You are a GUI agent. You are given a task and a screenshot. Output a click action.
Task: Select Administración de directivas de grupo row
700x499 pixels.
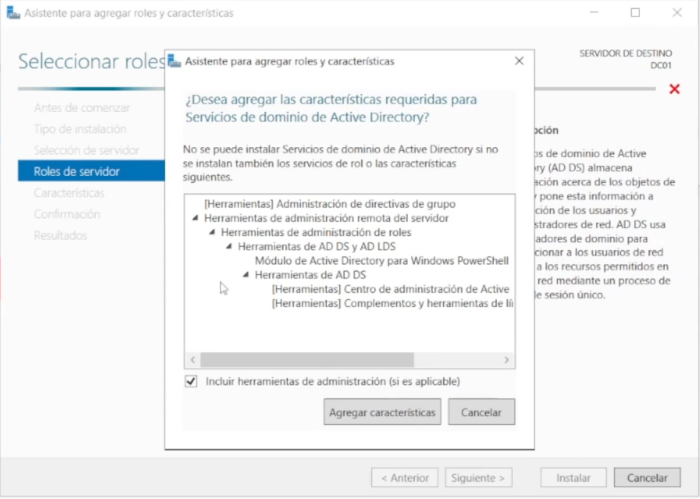[x=330, y=204]
